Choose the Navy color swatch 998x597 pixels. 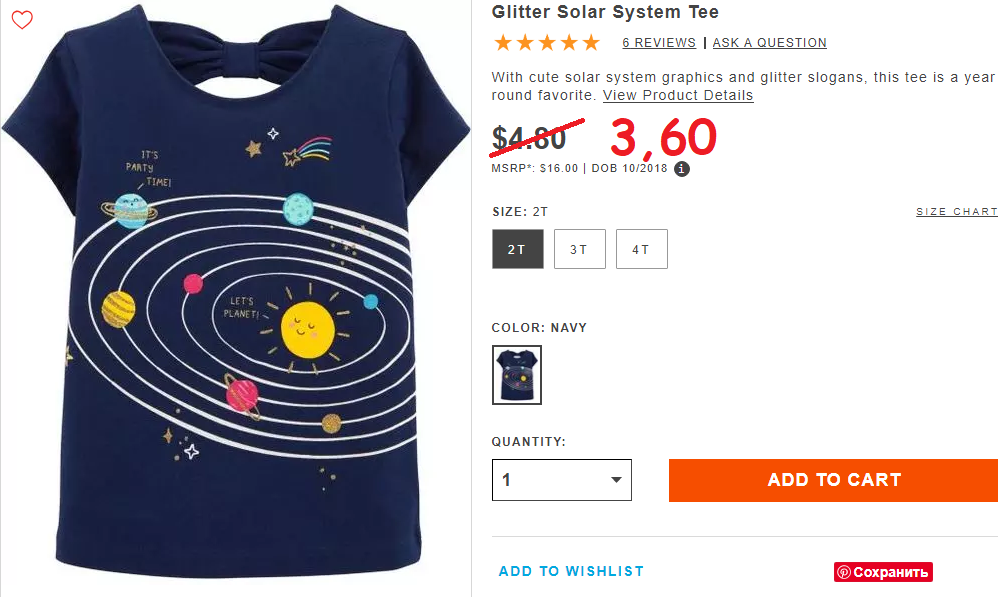click(x=517, y=375)
